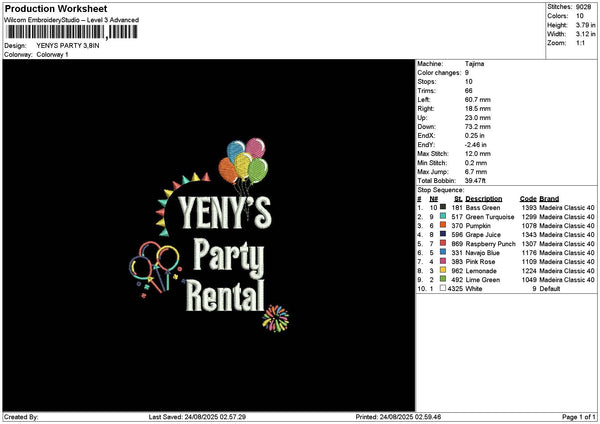Click the Bass Green description text

(483, 207)
